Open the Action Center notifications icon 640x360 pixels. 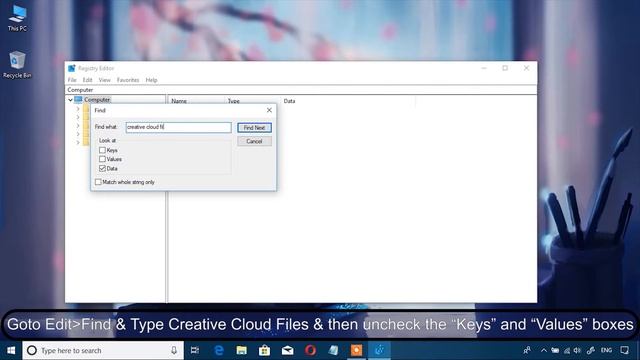tap(624, 350)
